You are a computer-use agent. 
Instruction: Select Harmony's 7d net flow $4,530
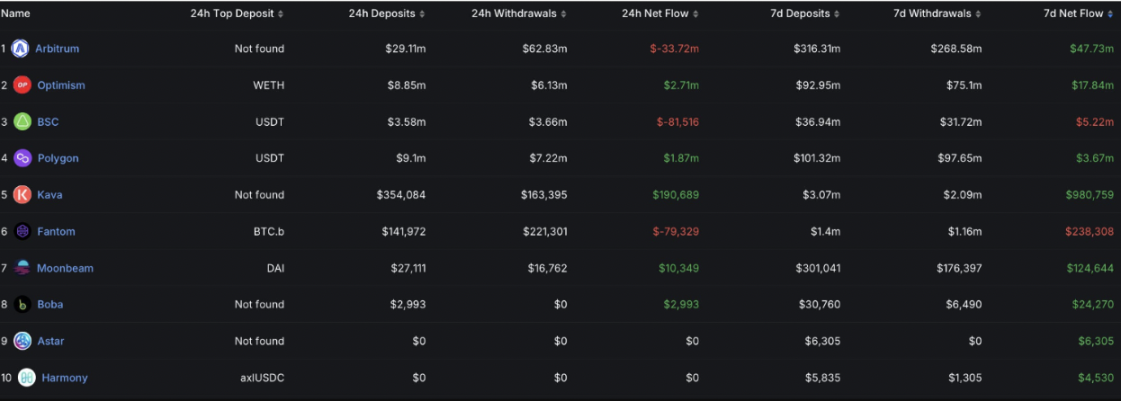1096,377
